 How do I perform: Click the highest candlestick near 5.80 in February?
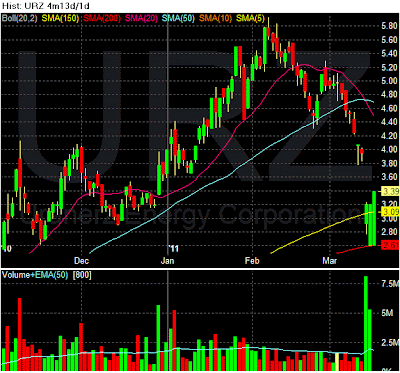point(268,33)
